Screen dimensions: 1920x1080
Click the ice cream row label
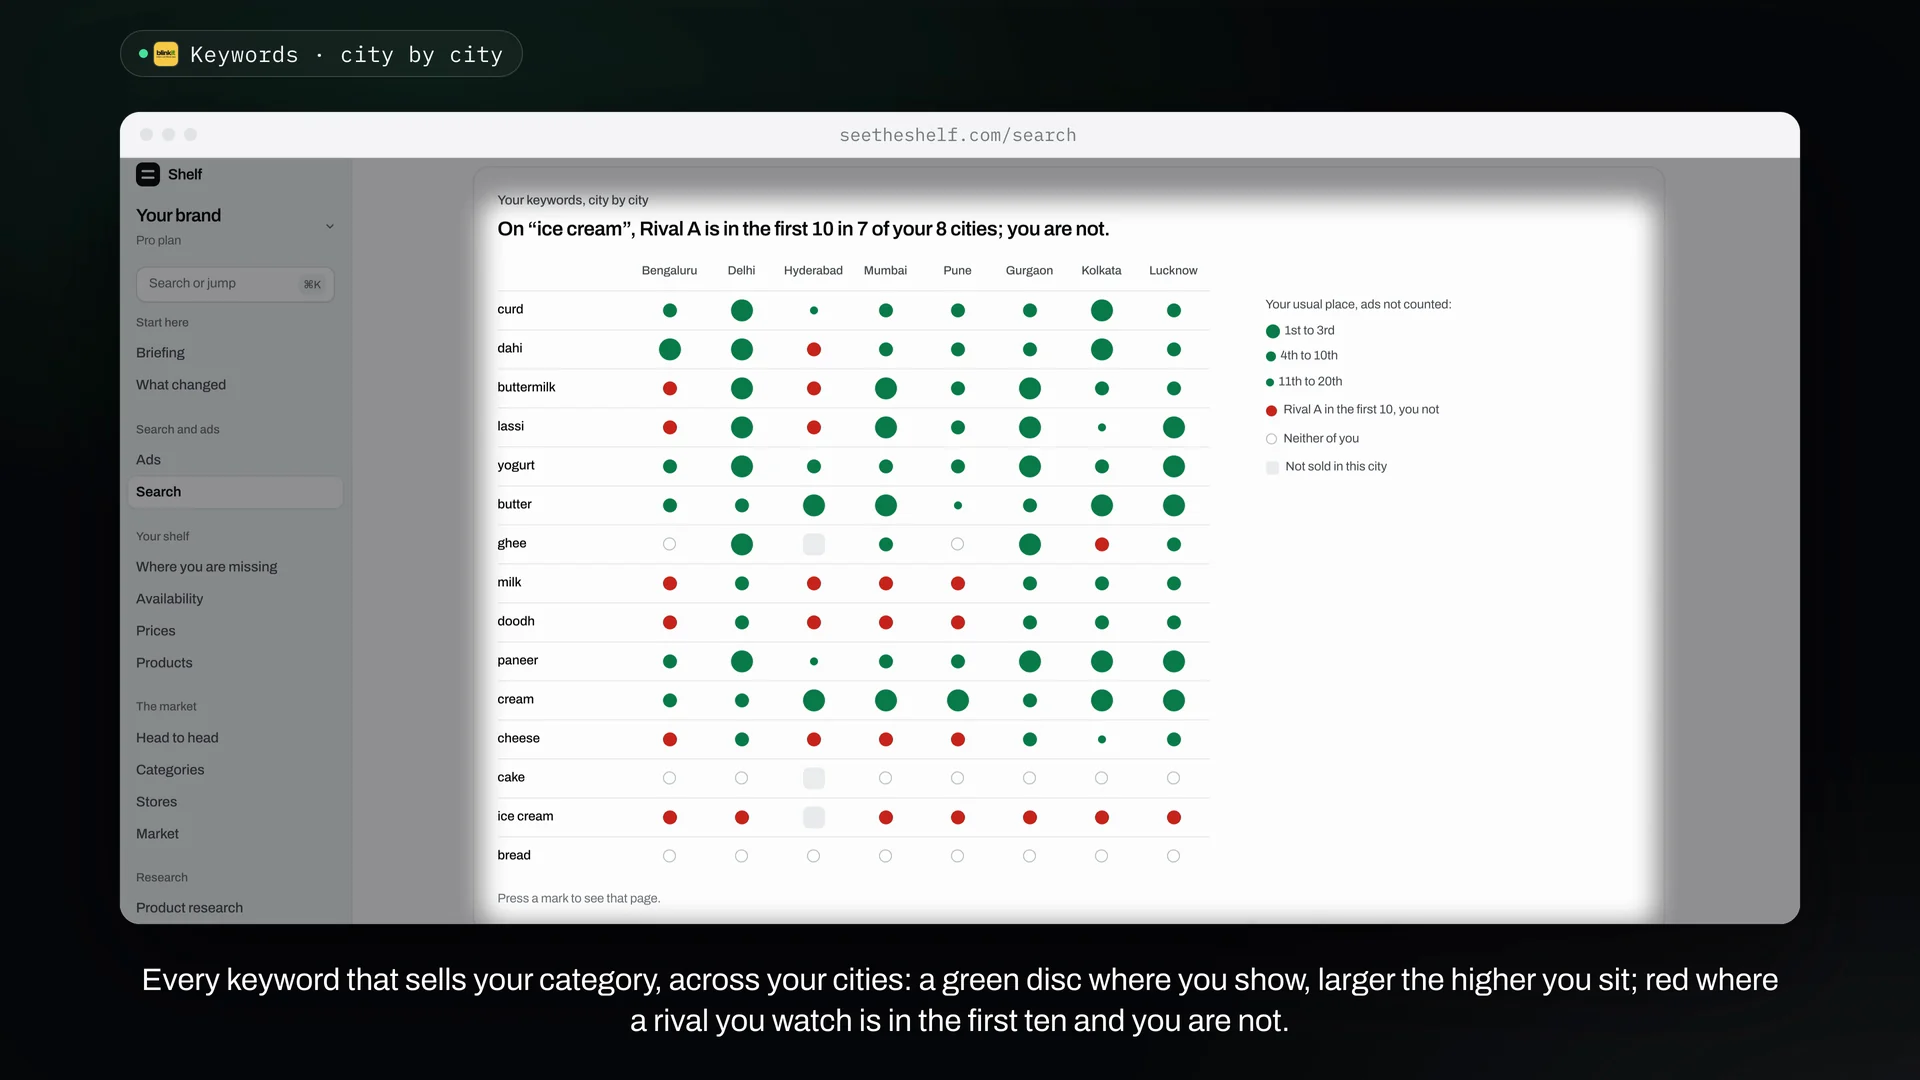pyautogui.click(x=525, y=817)
